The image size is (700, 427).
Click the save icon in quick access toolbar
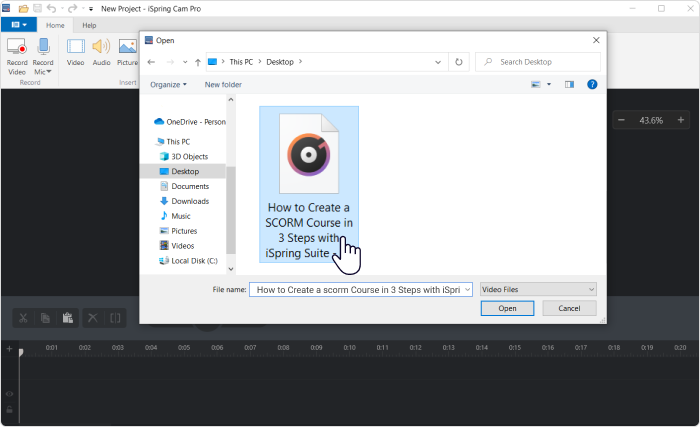[x=38, y=8]
